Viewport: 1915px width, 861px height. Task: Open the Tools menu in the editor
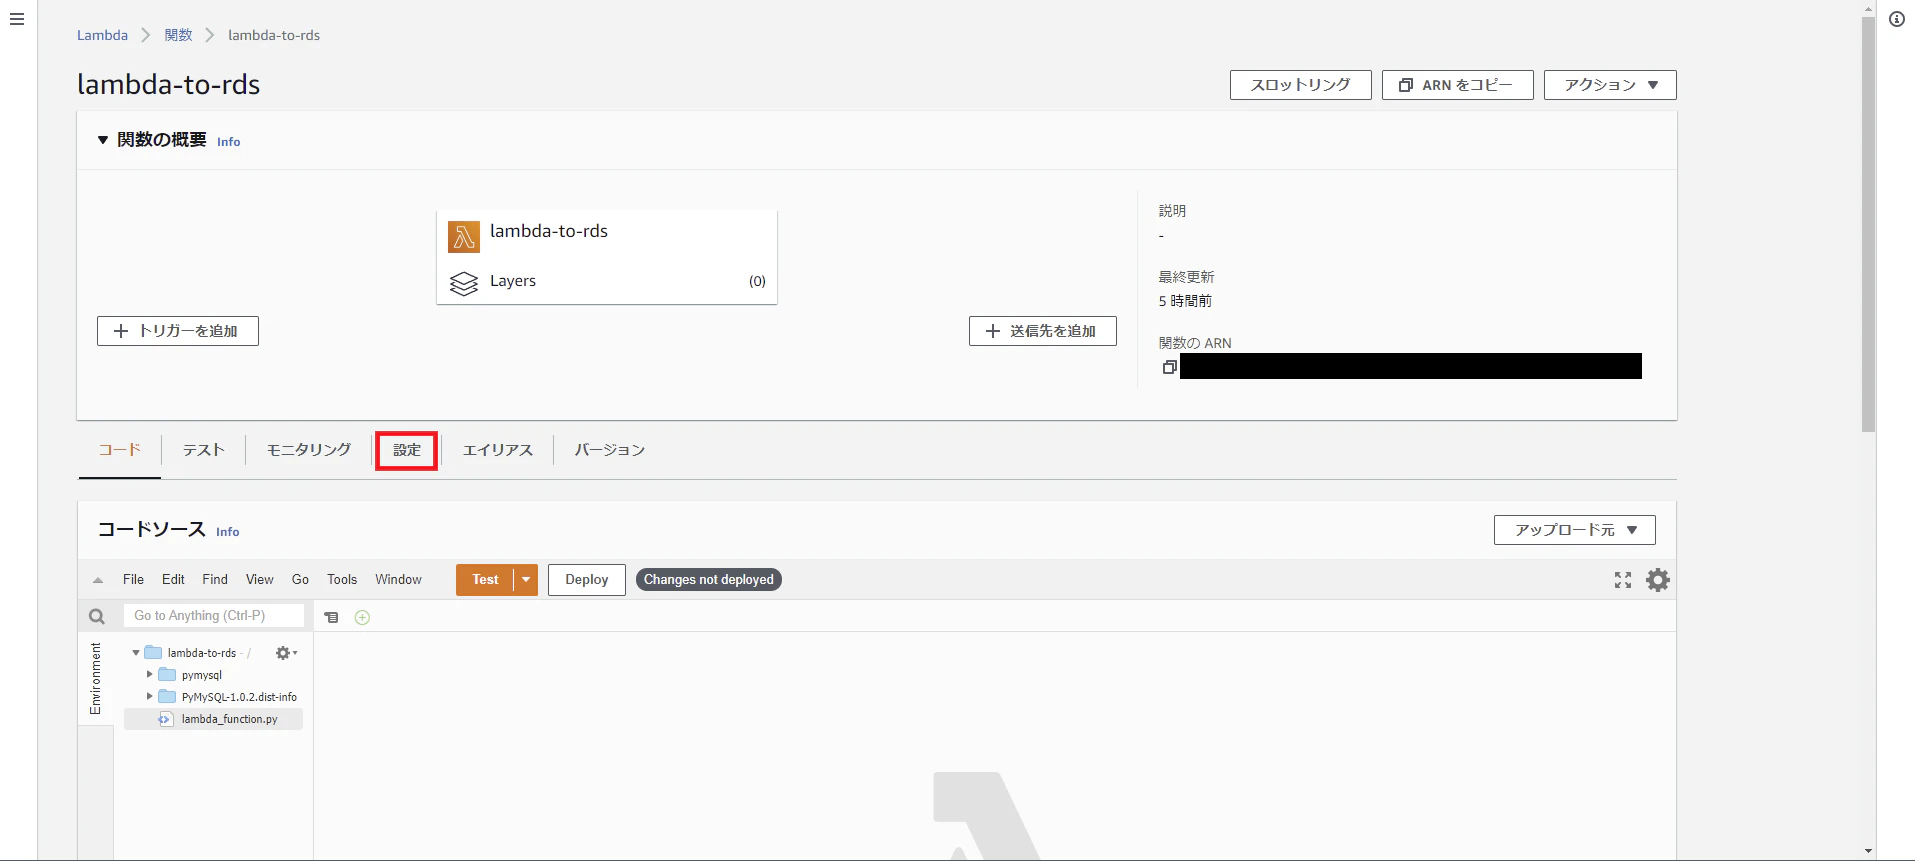[x=342, y=580]
